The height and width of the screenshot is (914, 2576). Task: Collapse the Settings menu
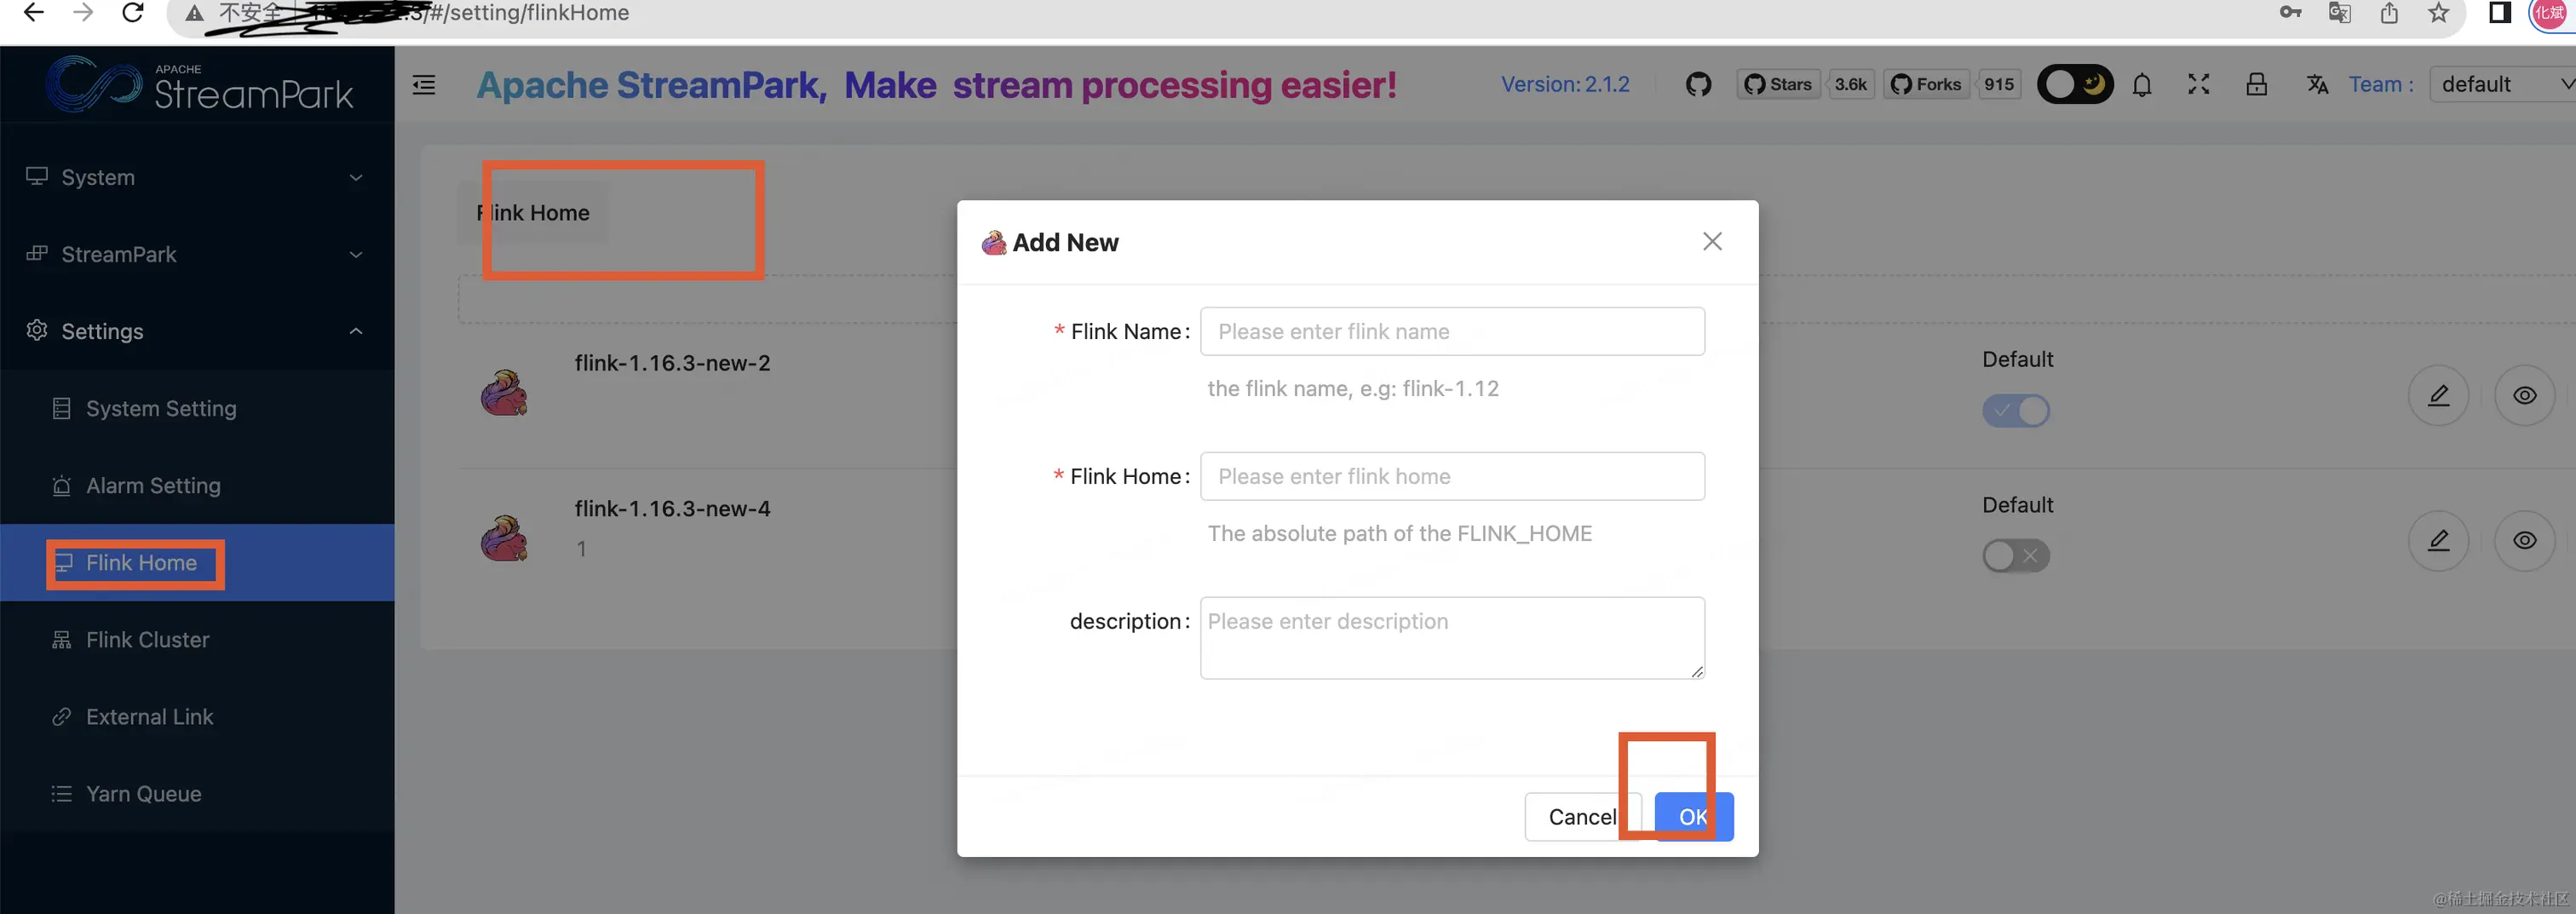[x=197, y=331]
